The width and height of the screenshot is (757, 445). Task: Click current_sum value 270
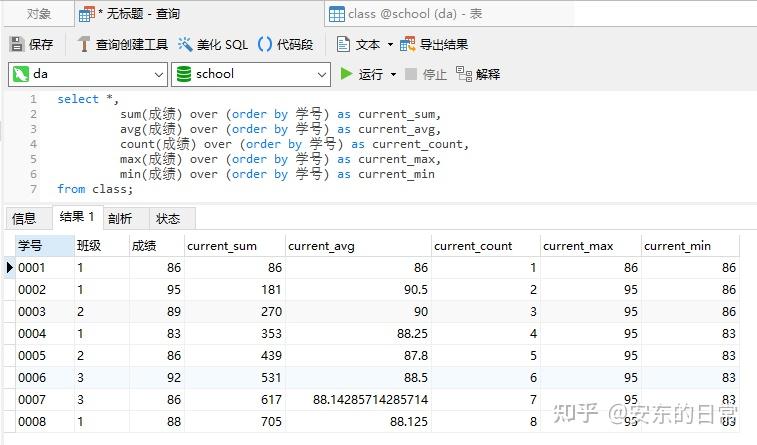point(271,312)
